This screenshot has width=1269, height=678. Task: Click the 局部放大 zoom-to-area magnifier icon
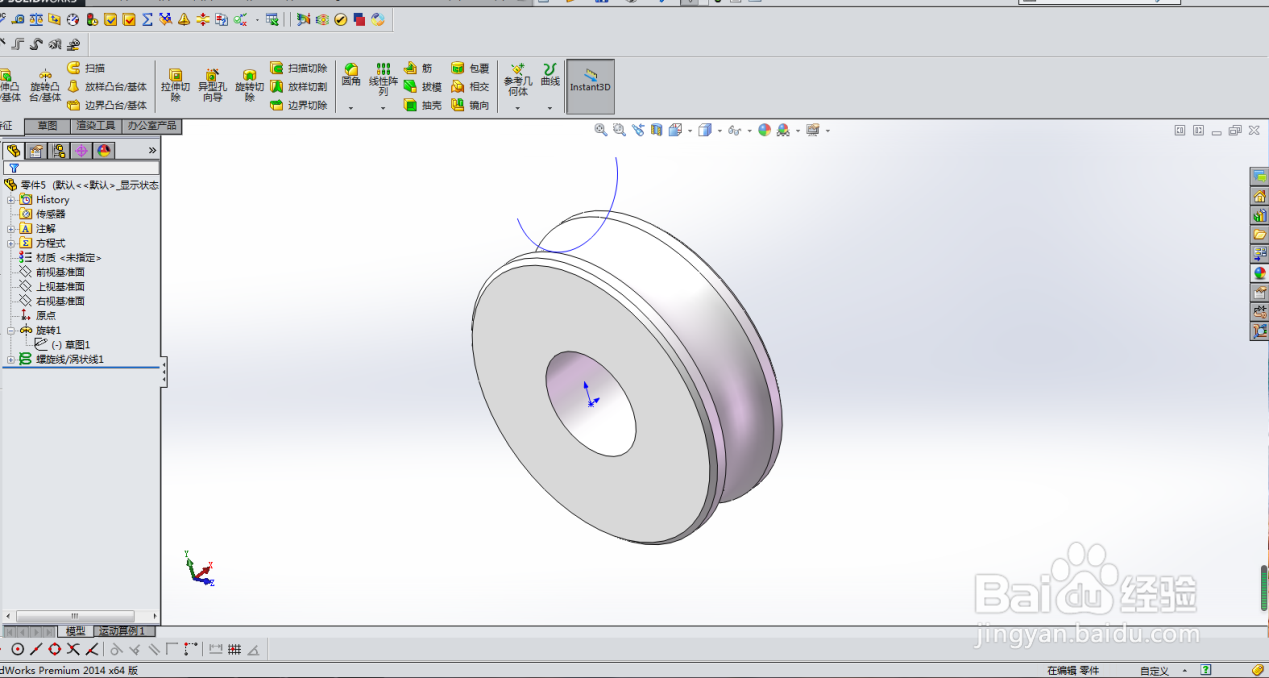tap(620, 130)
